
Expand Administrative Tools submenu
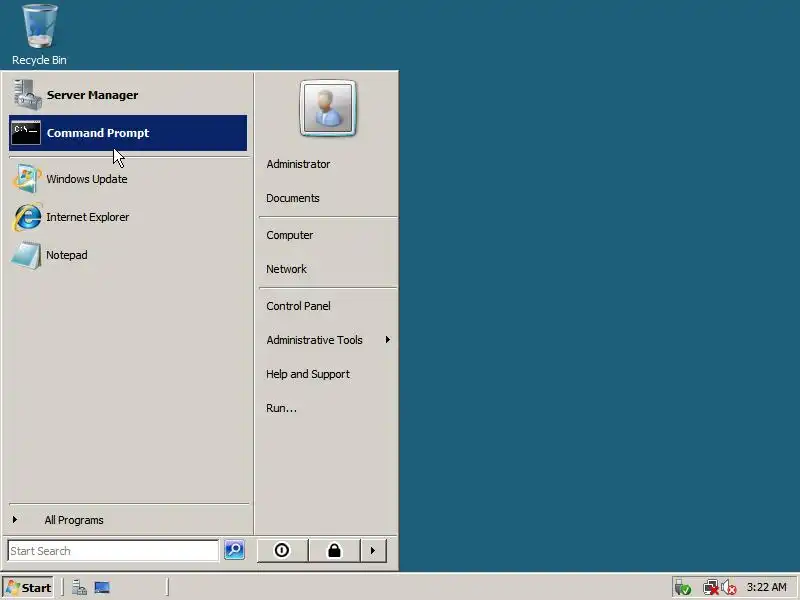pos(328,340)
